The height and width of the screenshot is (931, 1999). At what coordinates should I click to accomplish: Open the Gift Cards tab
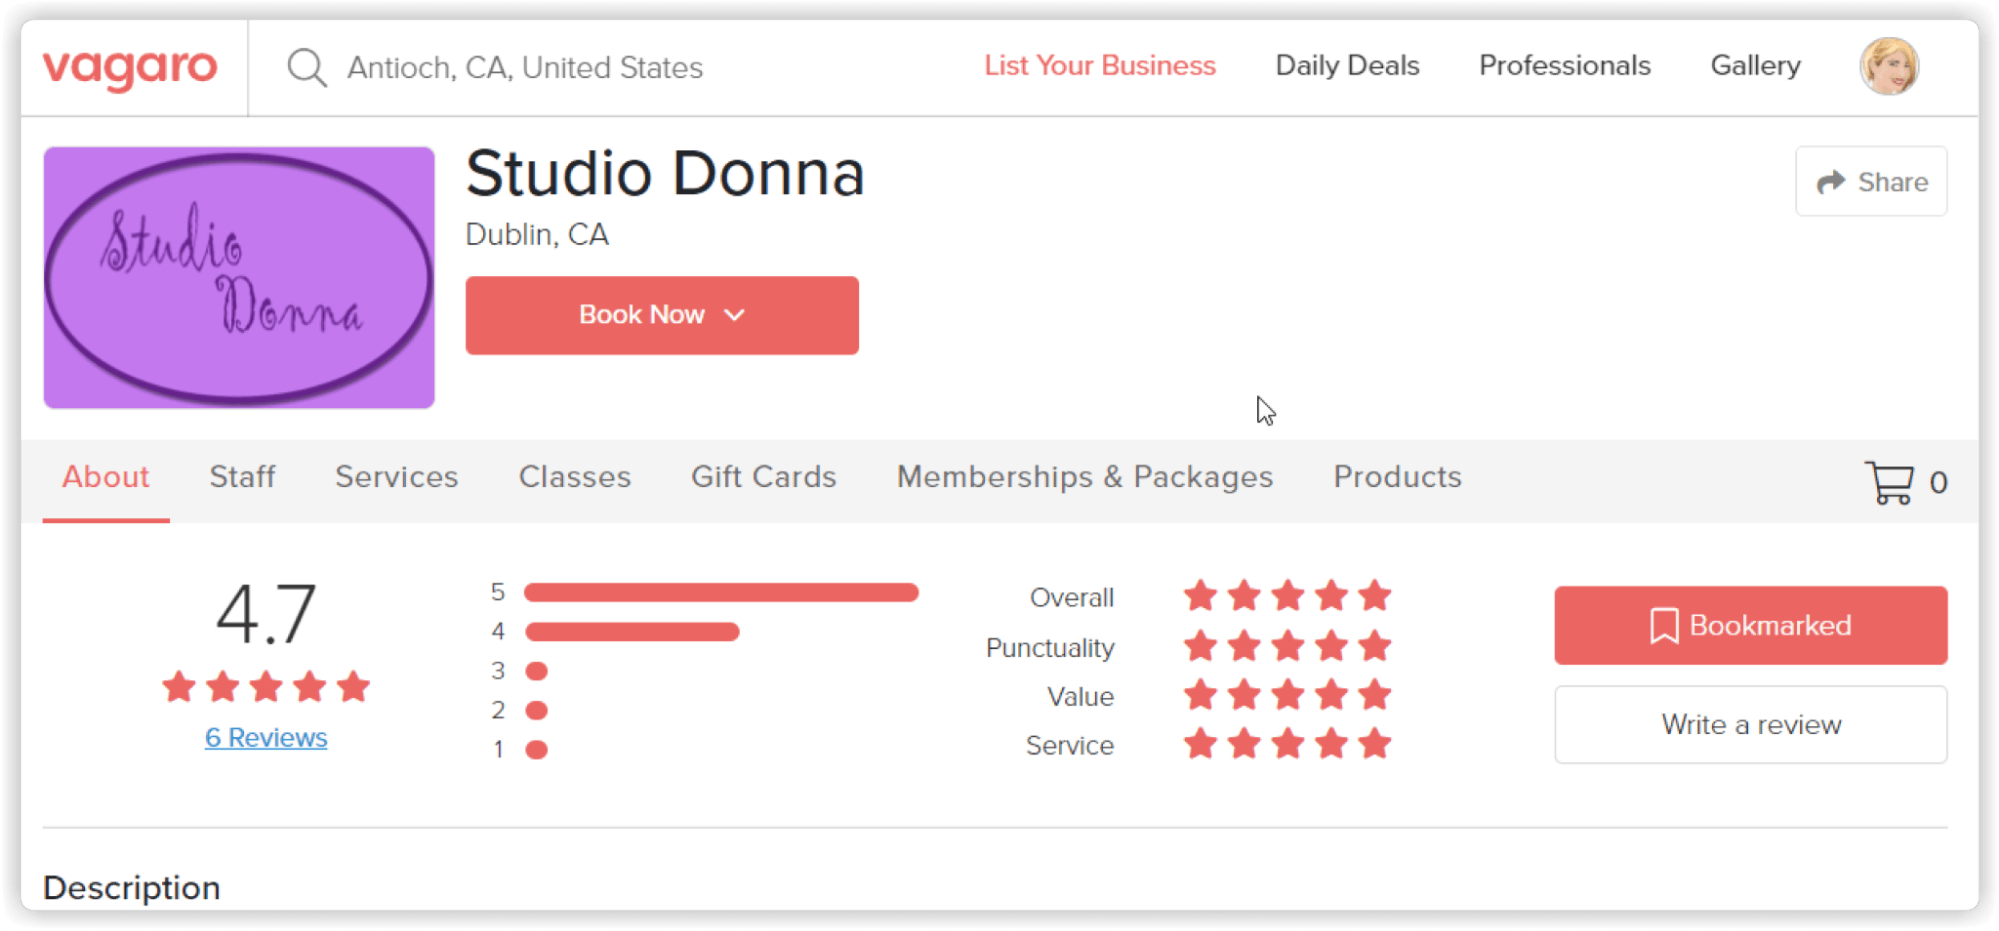[x=764, y=477]
